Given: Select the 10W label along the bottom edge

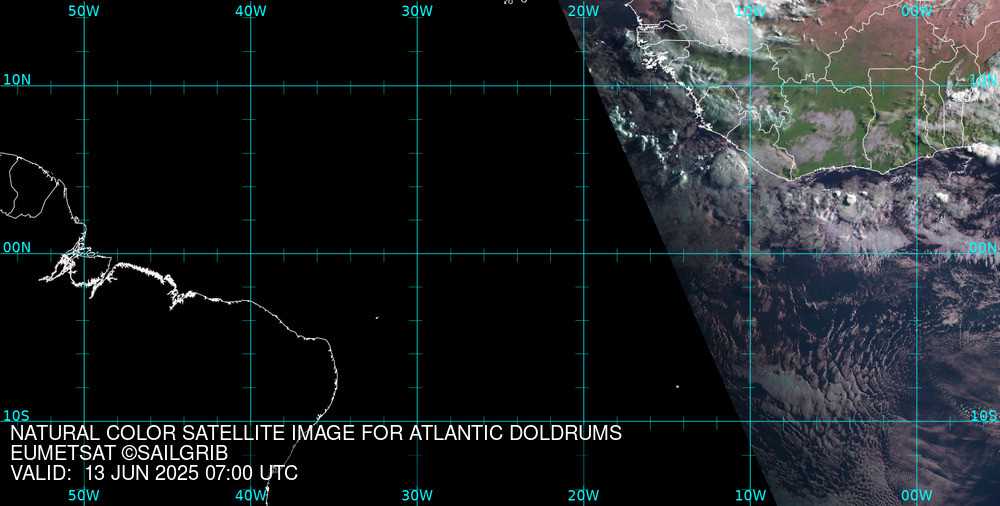Looking at the screenshot, I should [x=750, y=495].
